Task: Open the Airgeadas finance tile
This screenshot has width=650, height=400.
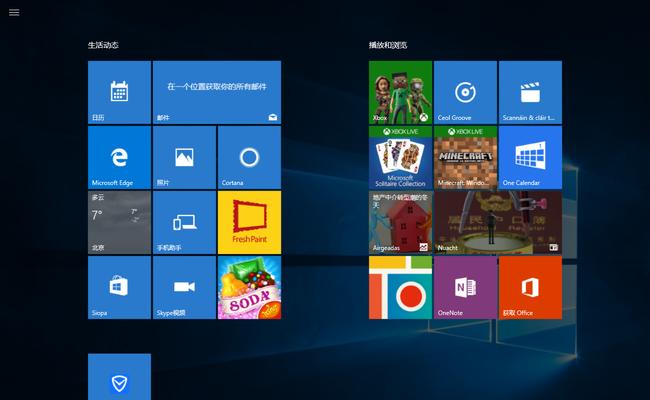Action: click(x=400, y=223)
